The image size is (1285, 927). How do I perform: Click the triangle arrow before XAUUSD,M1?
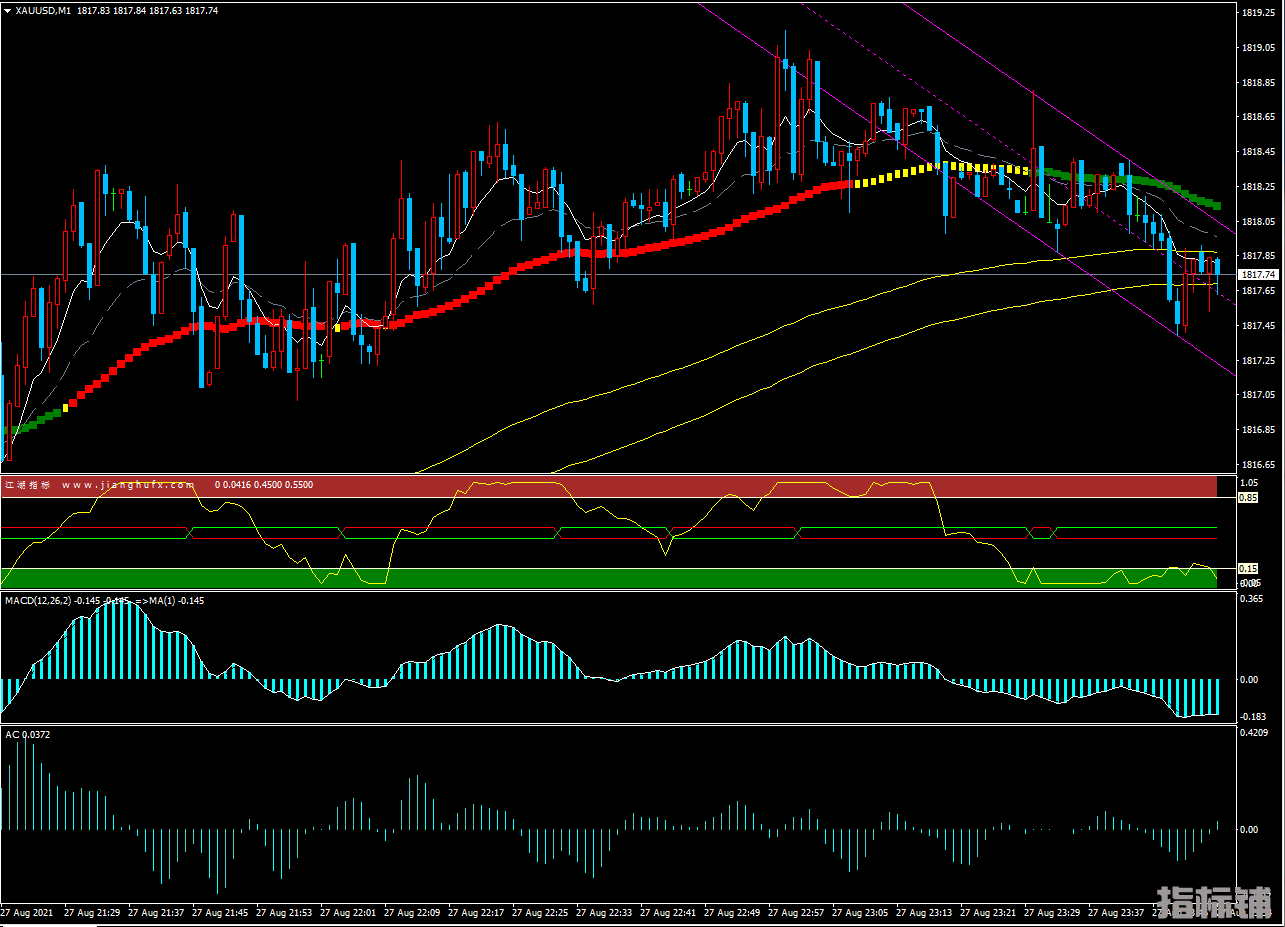point(8,10)
